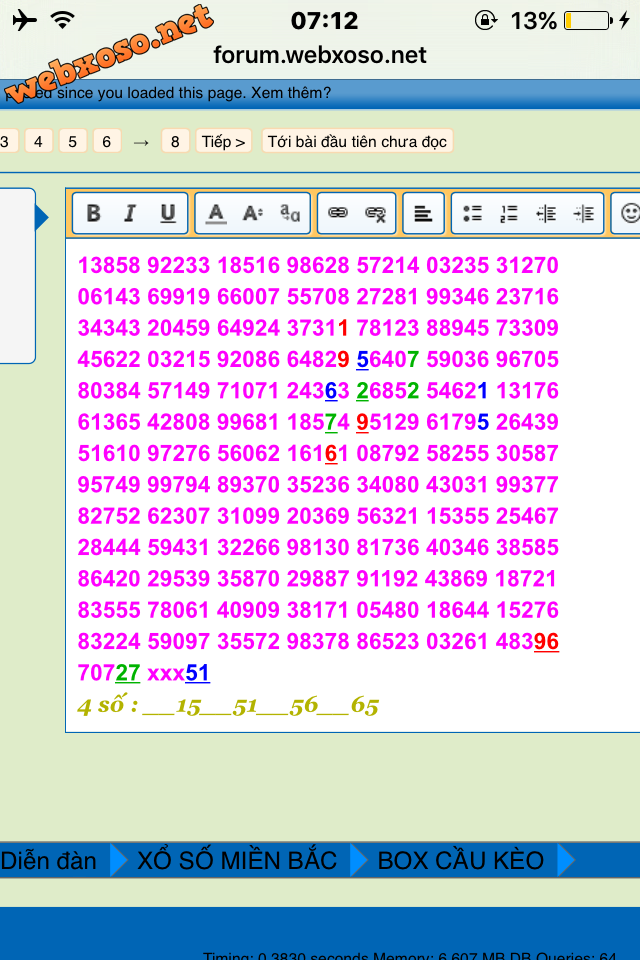This screenshot has height=960, width=640.
Task: Toggle Bold formatting in editor toolbar
Action: tap(93, 213)
